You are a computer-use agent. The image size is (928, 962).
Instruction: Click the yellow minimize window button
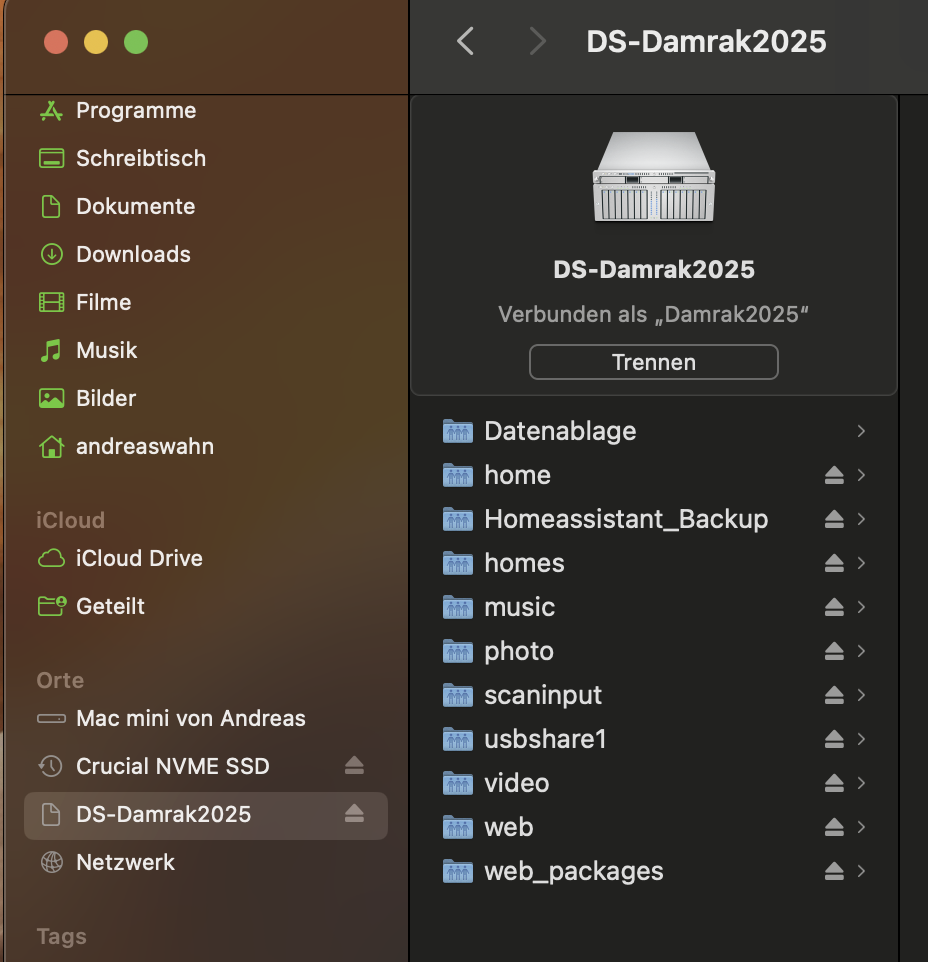click(96, 42)
